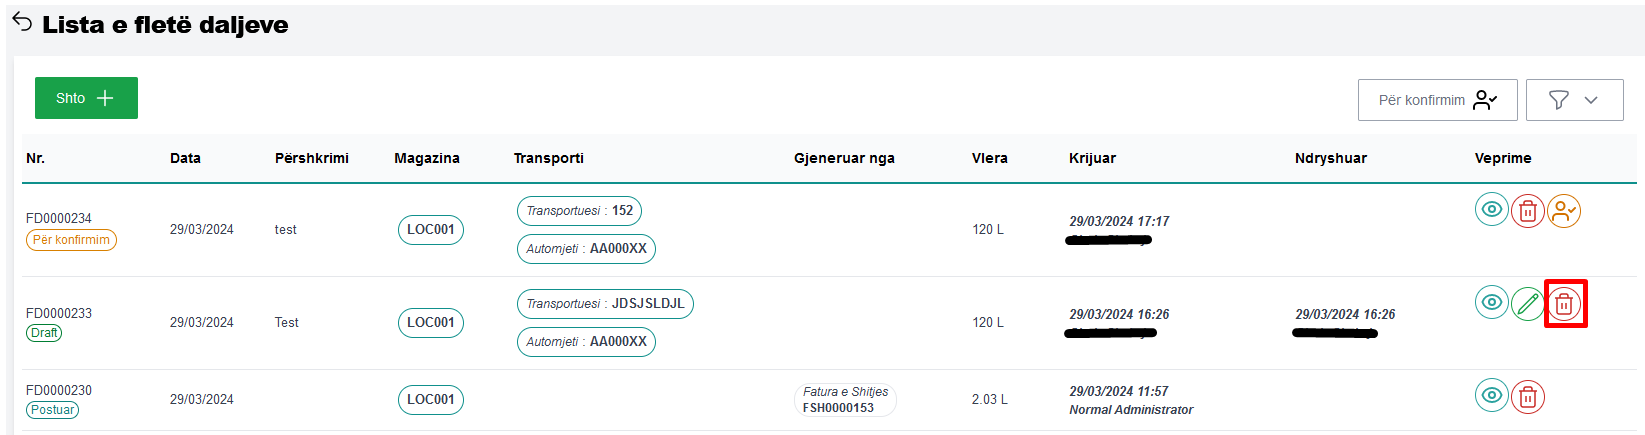The width and height of the screenshot is (1645, 435).
Task: Click the Postuar status badge
Action: [52, 410]
